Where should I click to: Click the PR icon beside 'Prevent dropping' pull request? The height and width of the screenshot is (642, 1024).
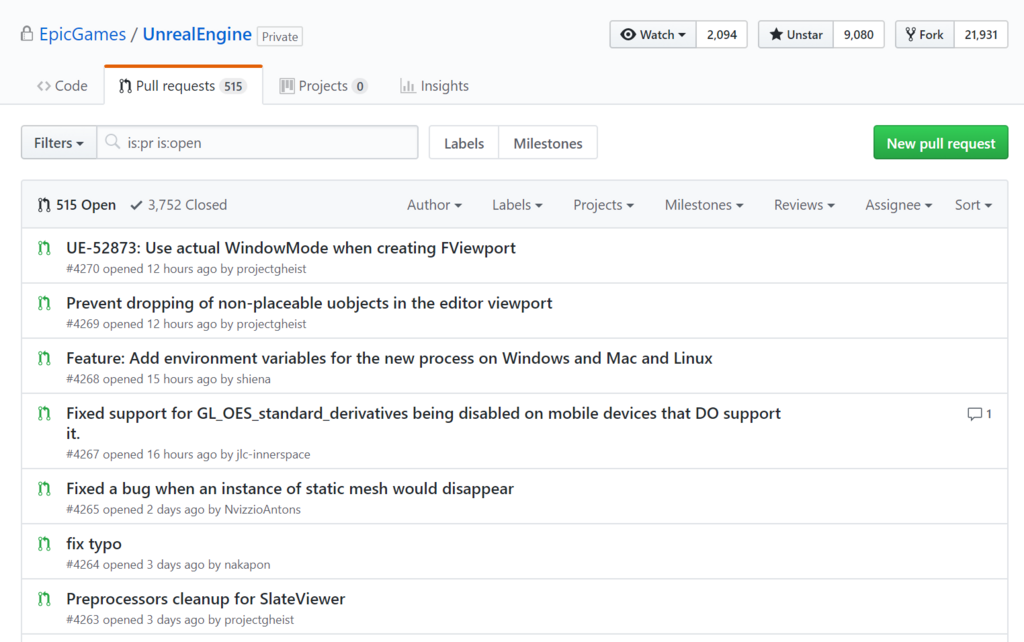click(44, 303)
